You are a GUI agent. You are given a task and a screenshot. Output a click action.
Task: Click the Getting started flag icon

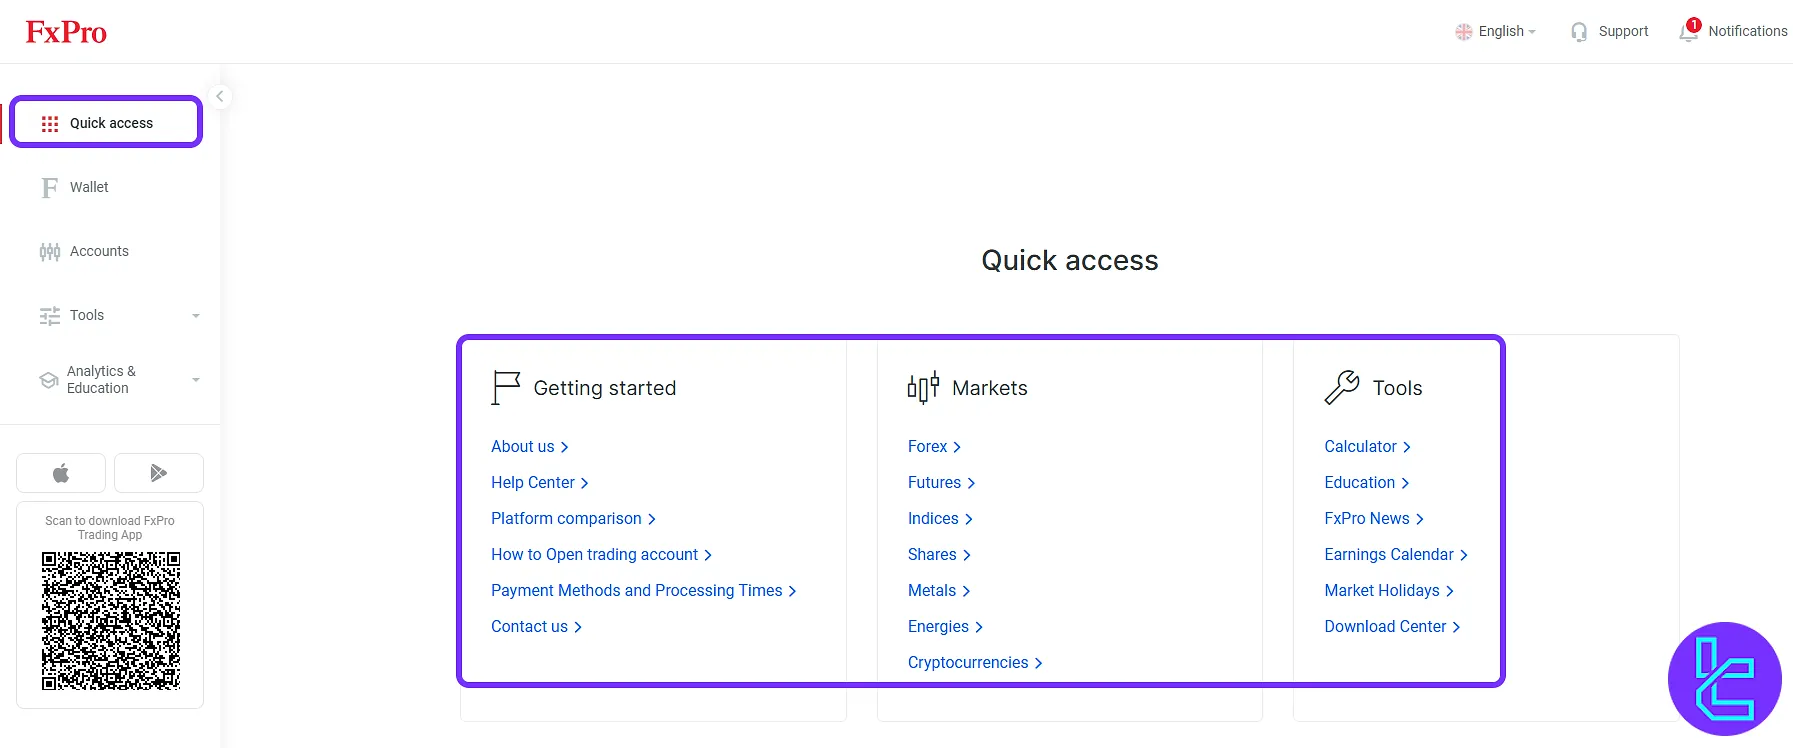[x=506, y=388]
